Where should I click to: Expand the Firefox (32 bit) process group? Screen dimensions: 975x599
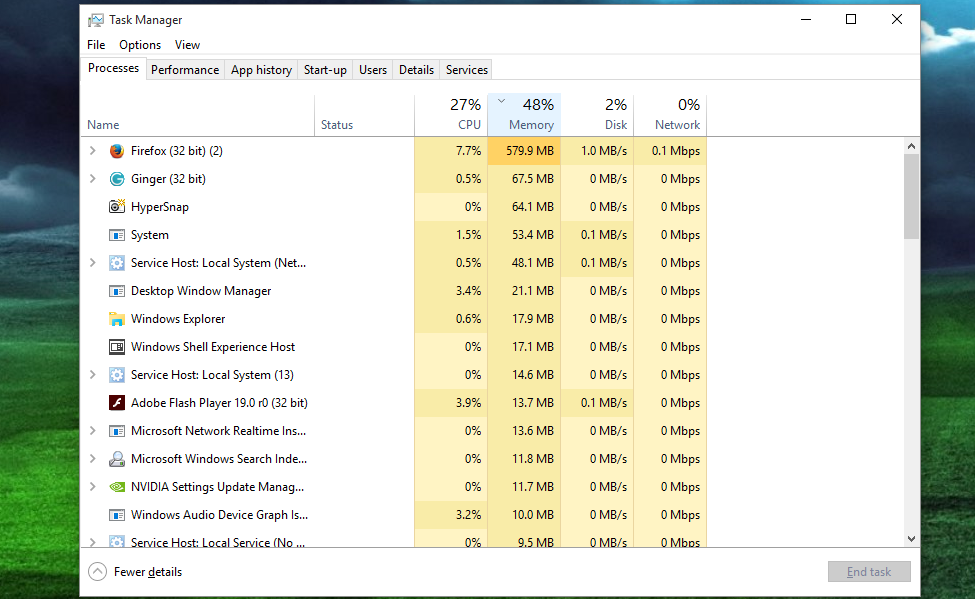pyautogui.click(x=93, y=151)
